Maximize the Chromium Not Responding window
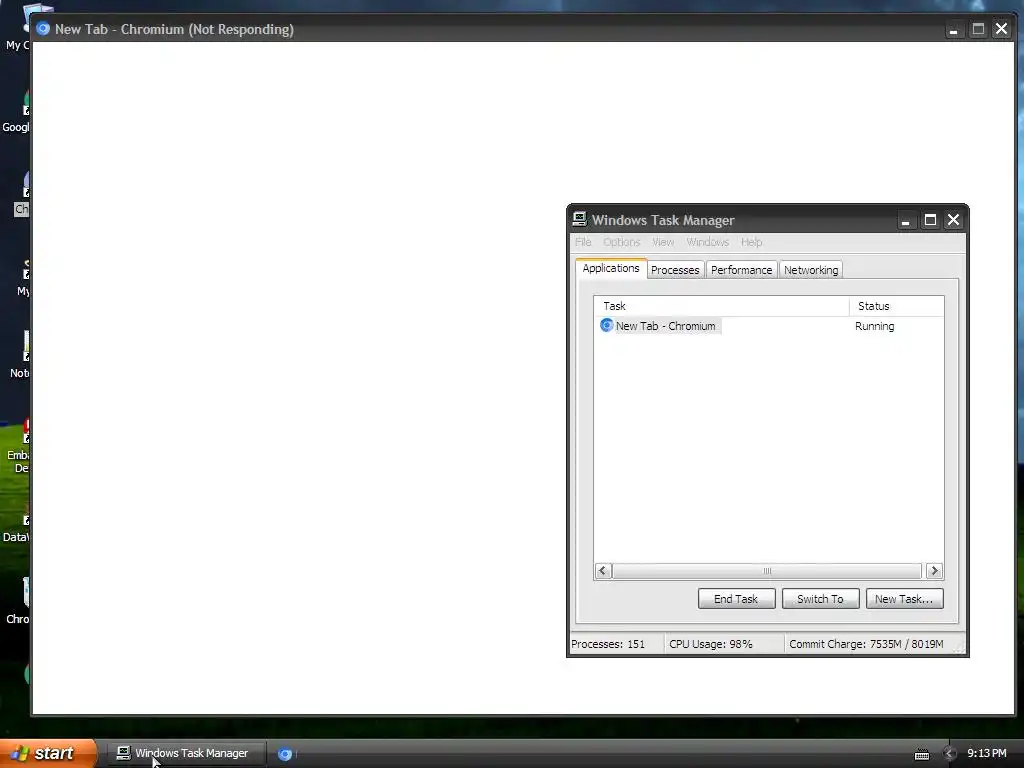 pyautogui.click(x=978, y=29)
